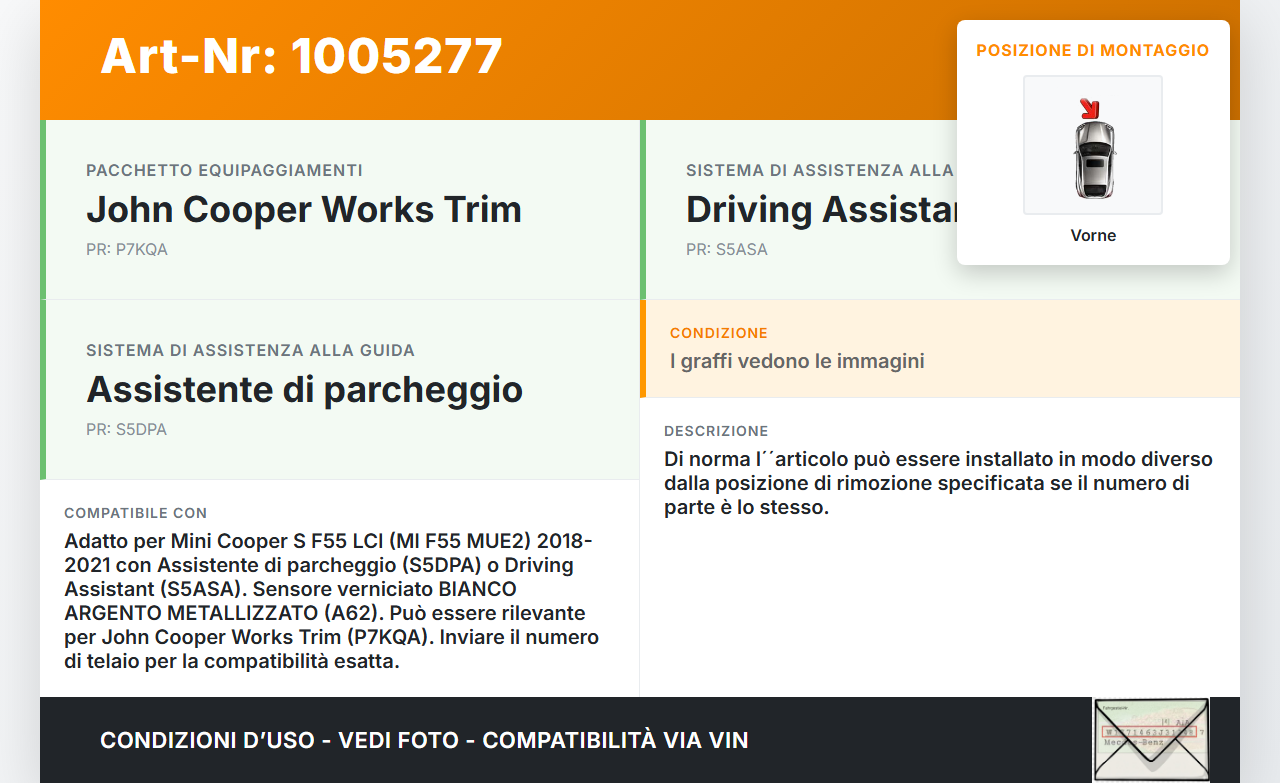Click the POSIZIONE DI MONTAGGIO heading
The image size is (1280, 784).
pyautogui.click(x=1093, y=50)
